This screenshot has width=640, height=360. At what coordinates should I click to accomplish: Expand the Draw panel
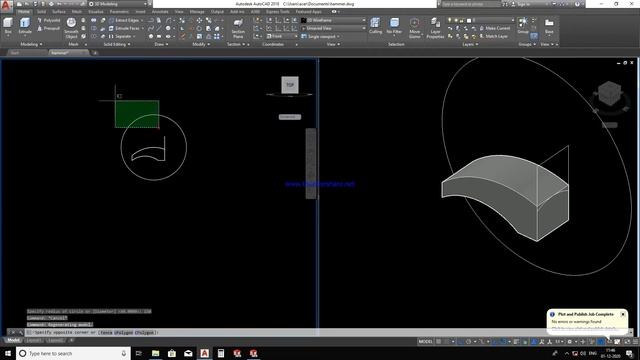[x=161, y=44]
